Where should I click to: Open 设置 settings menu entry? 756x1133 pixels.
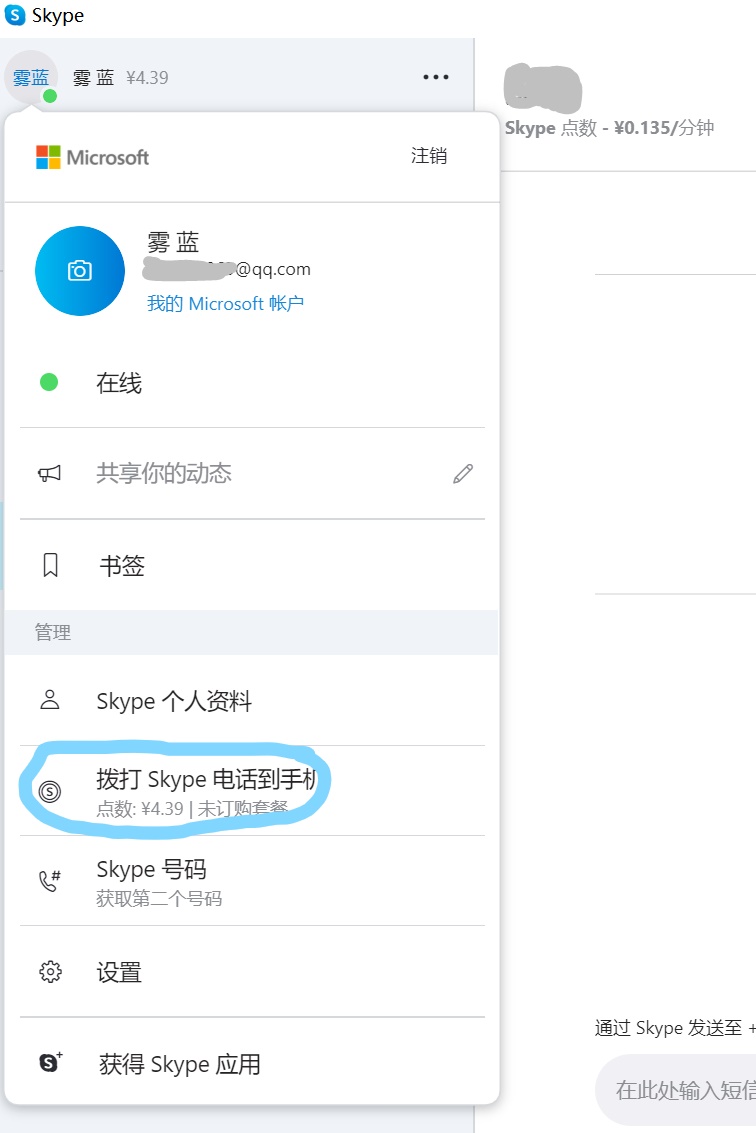point(119,972)
